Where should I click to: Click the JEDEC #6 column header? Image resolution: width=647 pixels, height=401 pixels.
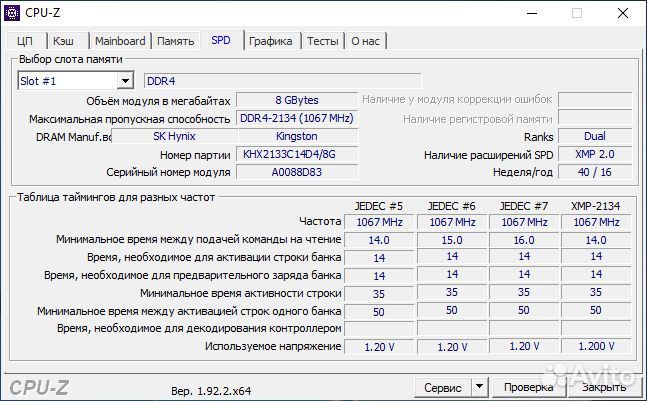coord(452,206)
